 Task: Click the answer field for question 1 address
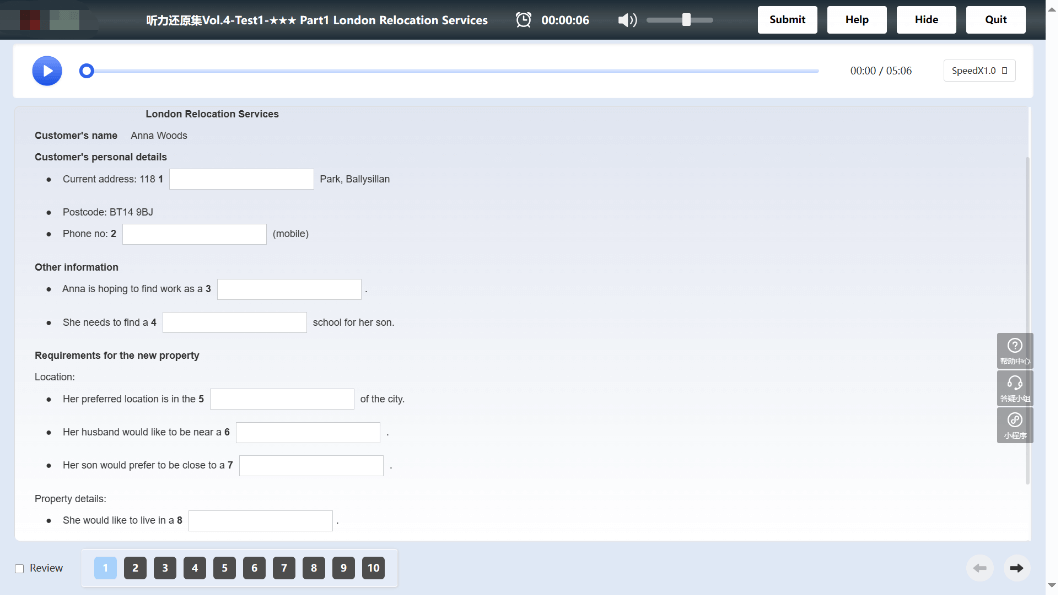(x=242, y=179)
